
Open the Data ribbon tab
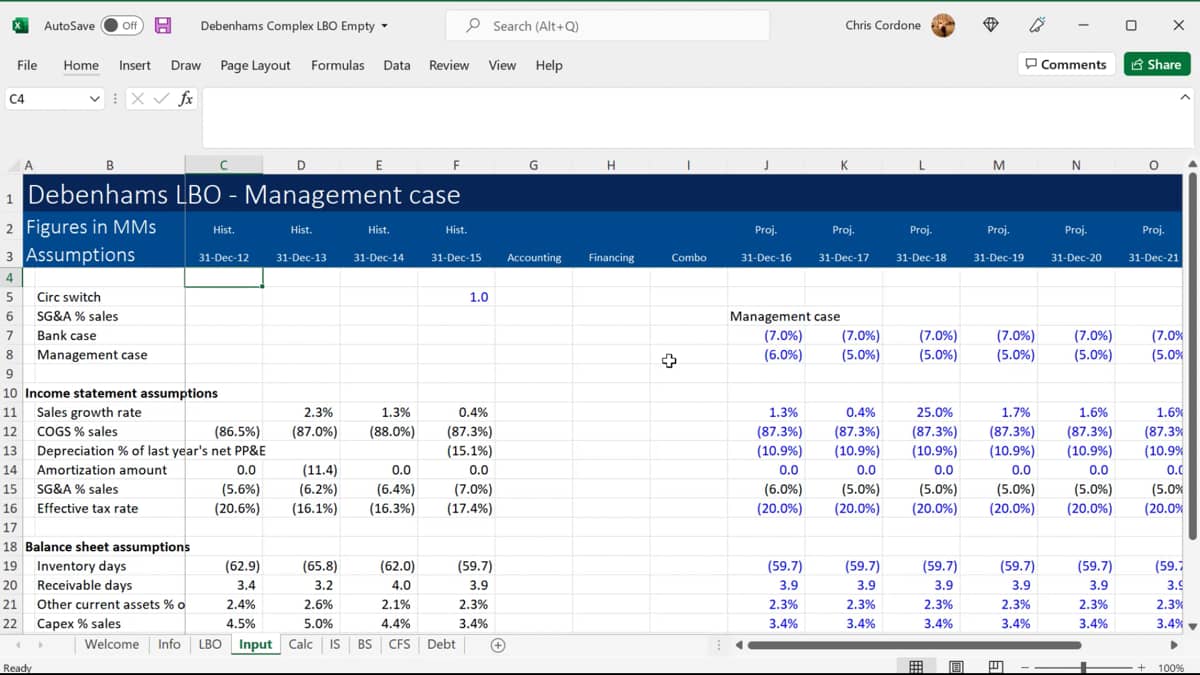tap(397, 65)
